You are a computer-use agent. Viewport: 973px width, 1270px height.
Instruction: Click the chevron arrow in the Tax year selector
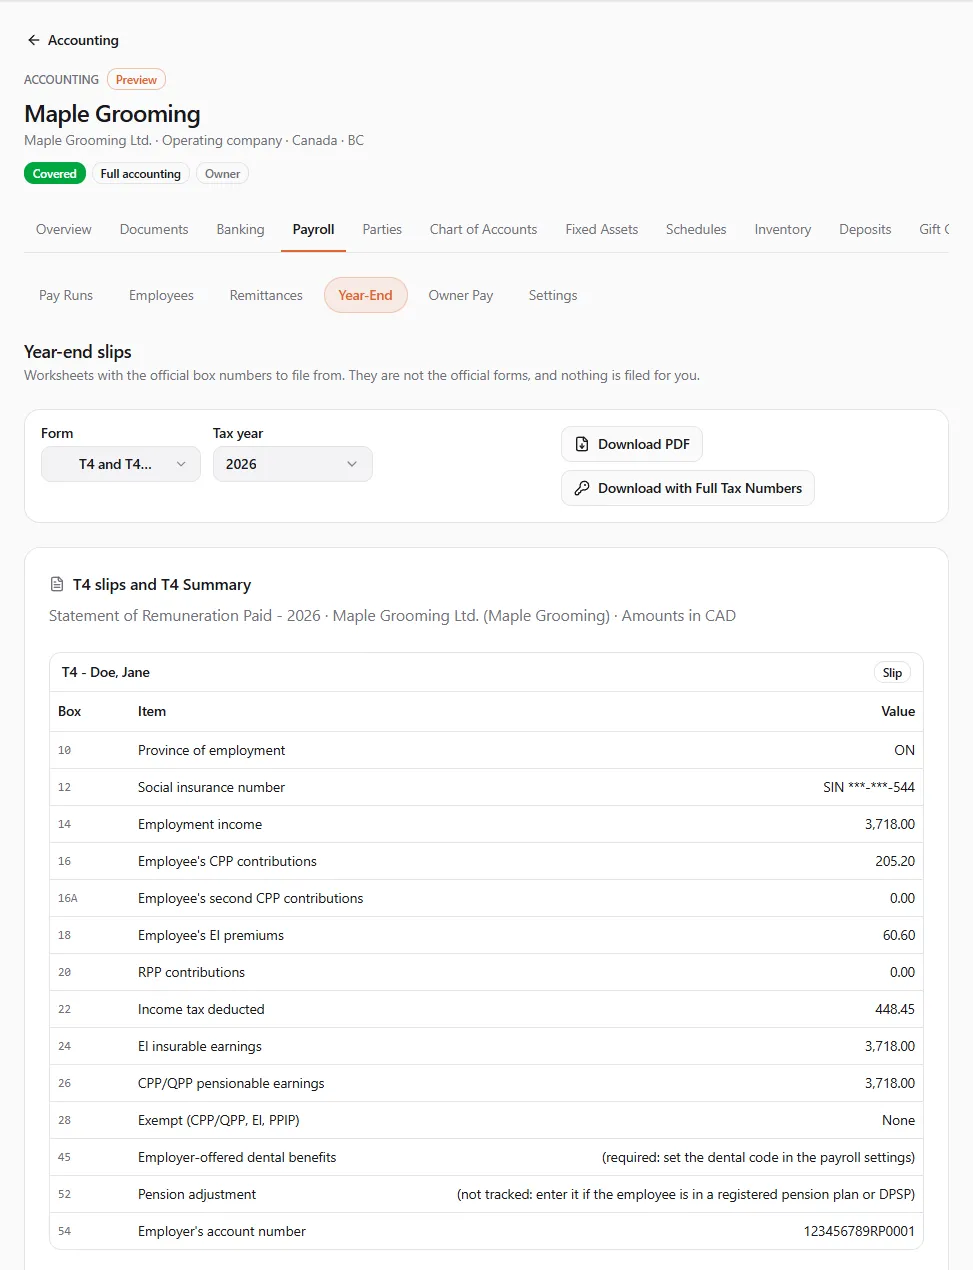point(352,464)
